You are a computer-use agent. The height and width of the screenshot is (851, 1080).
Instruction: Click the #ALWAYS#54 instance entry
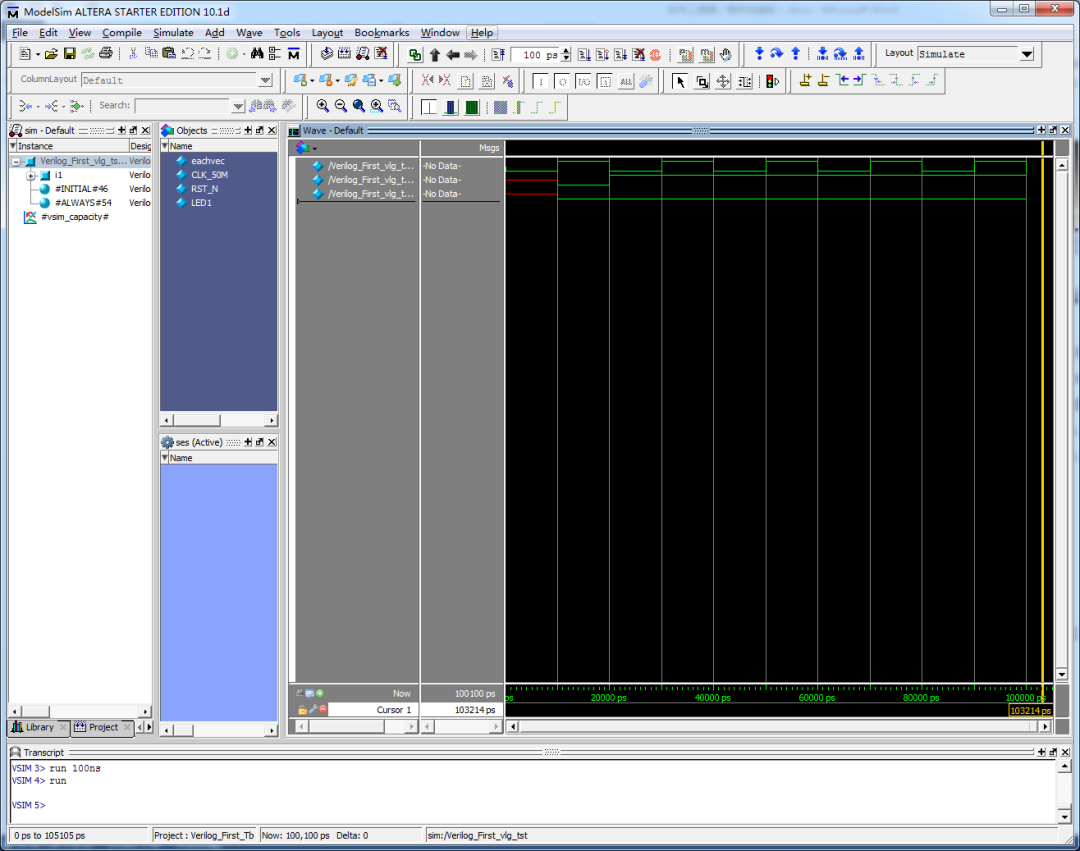(x=82, y=203)
